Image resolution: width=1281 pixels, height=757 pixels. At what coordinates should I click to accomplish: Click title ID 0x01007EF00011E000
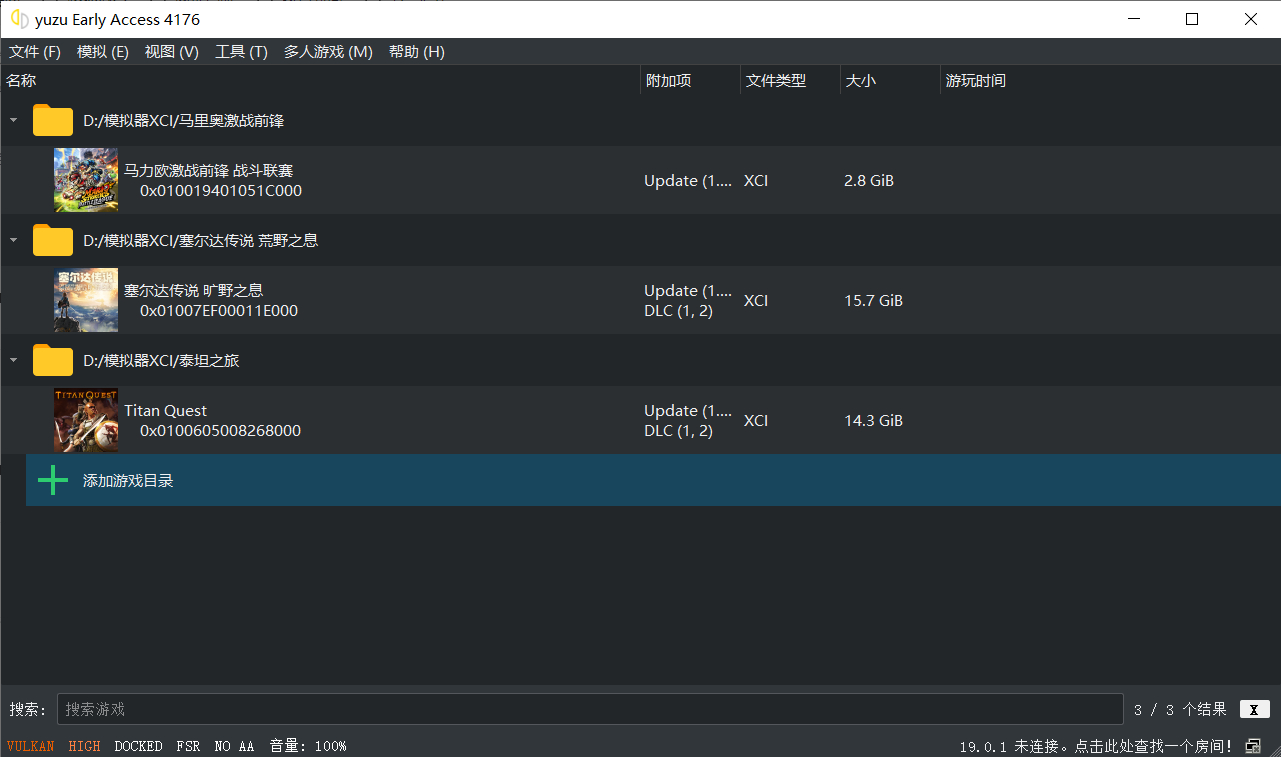click(x=219, y=311)
